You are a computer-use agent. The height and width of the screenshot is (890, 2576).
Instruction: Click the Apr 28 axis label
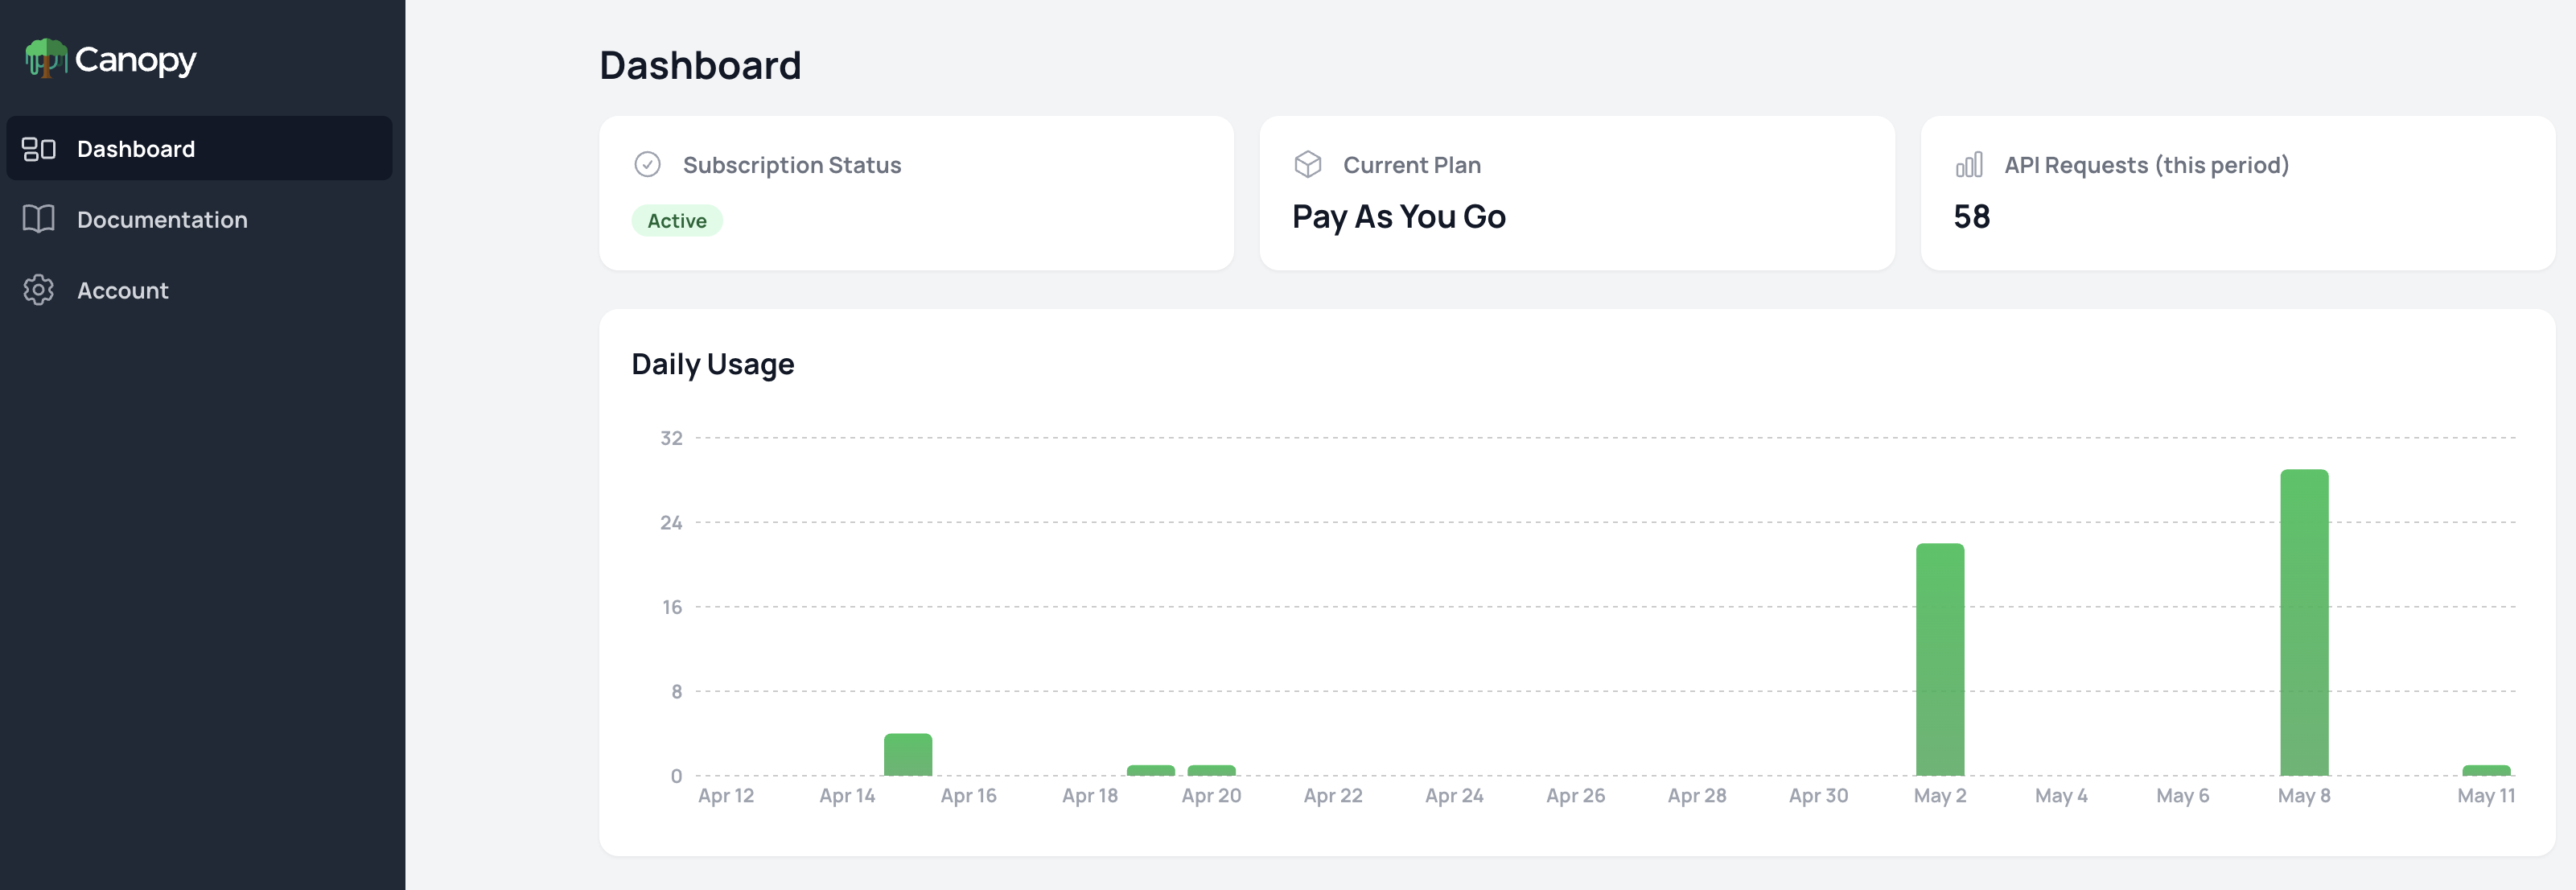[1697, 796]
